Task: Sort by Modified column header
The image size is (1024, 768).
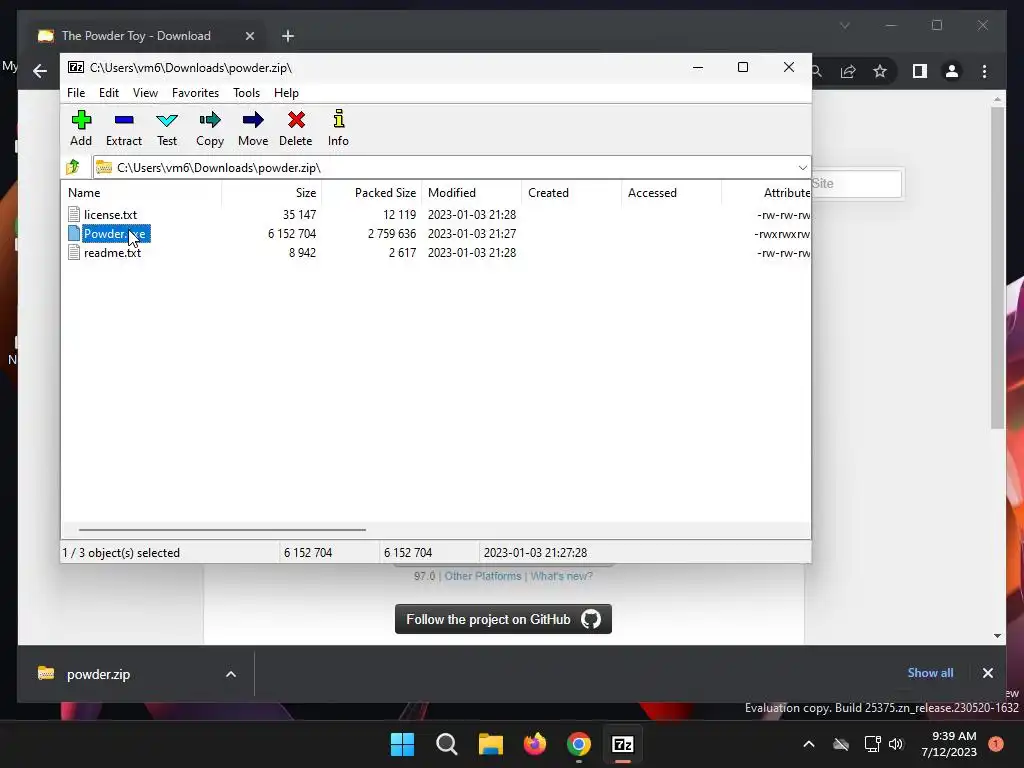Action: [472, 193]
